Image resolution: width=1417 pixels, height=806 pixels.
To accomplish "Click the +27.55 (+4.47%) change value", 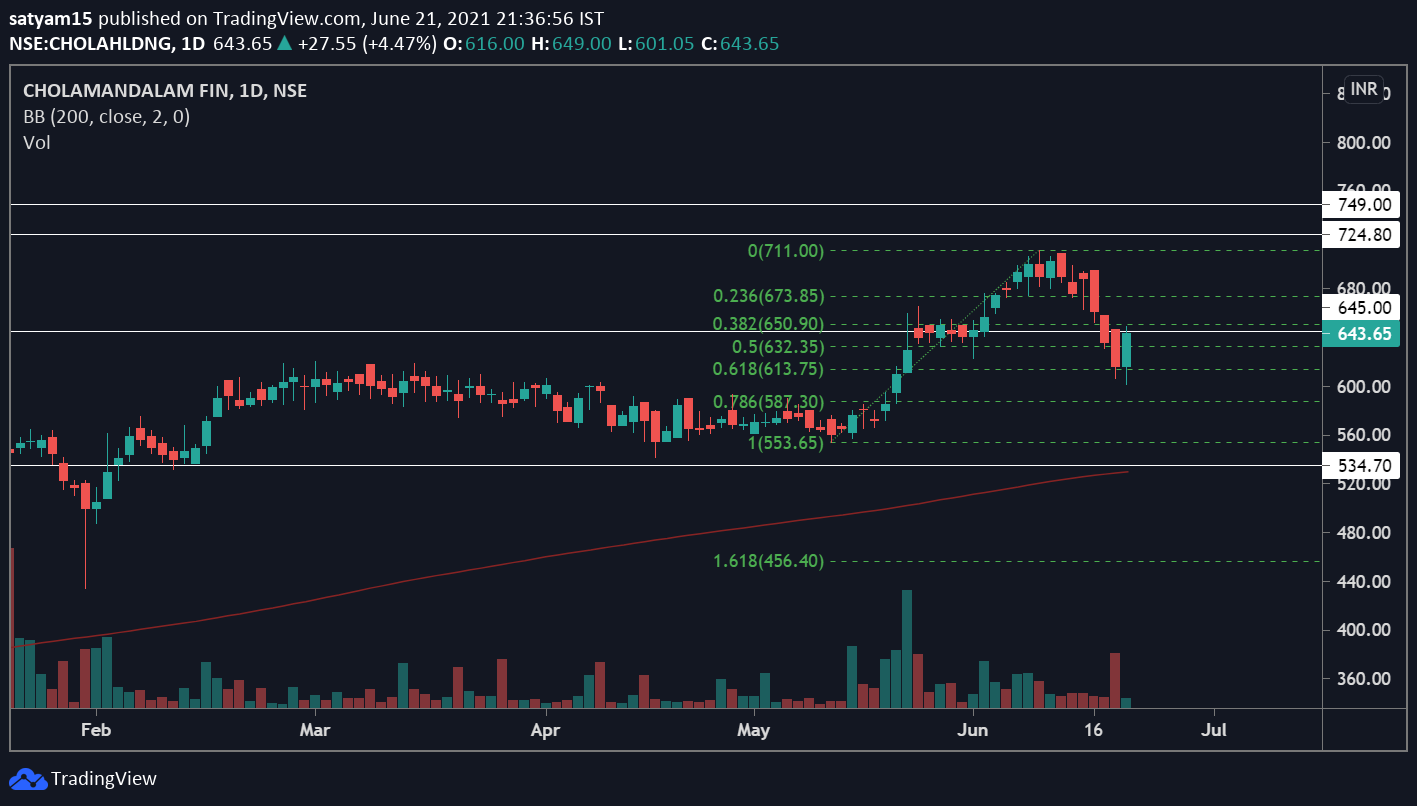I will (x=366, y=44).
